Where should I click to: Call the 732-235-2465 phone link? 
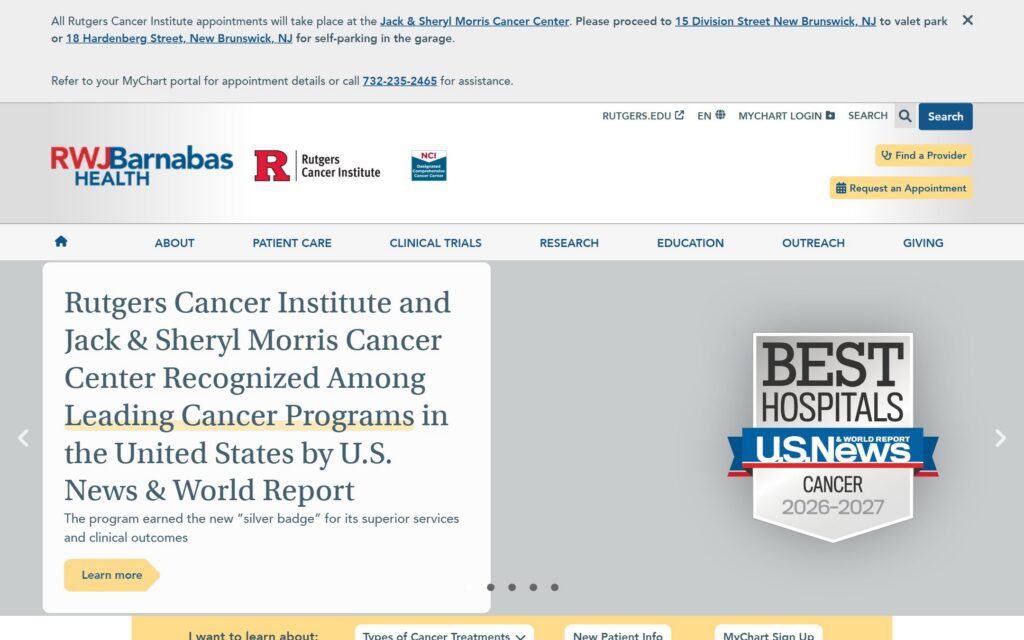point(400,81)
